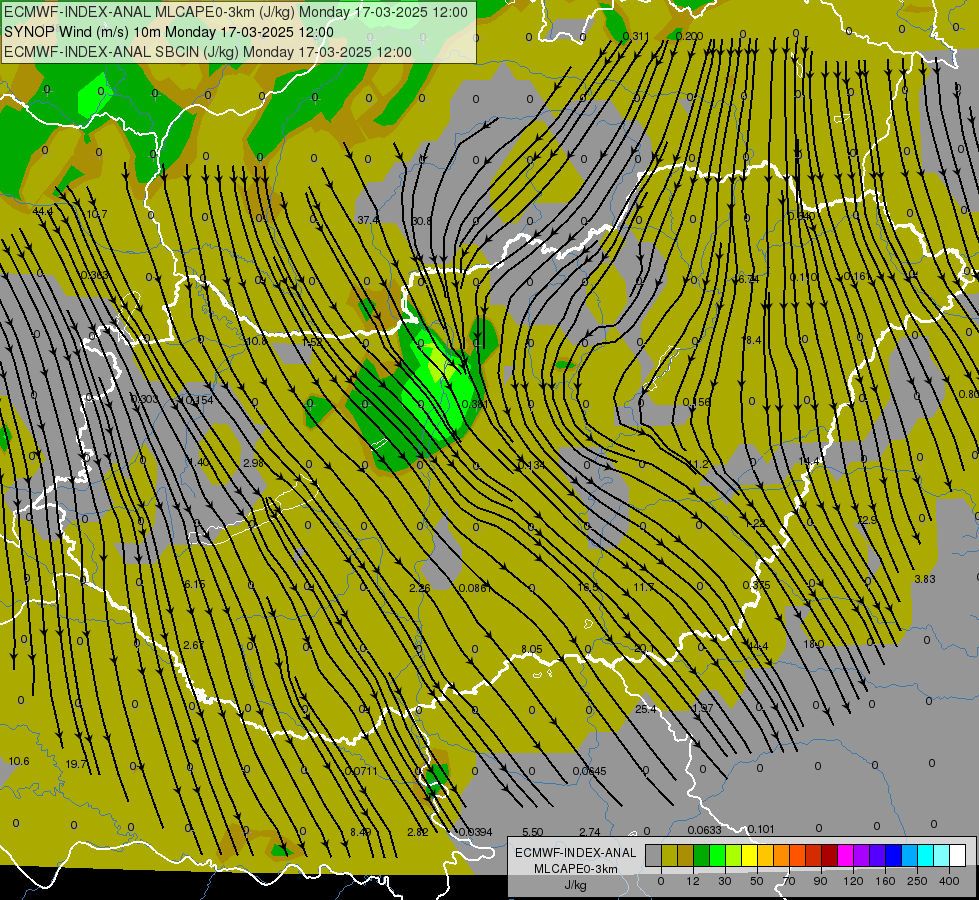Click the '0.0711' value on the map
The height and width of the screenshot is (900, 979).
tap(361, 771)
